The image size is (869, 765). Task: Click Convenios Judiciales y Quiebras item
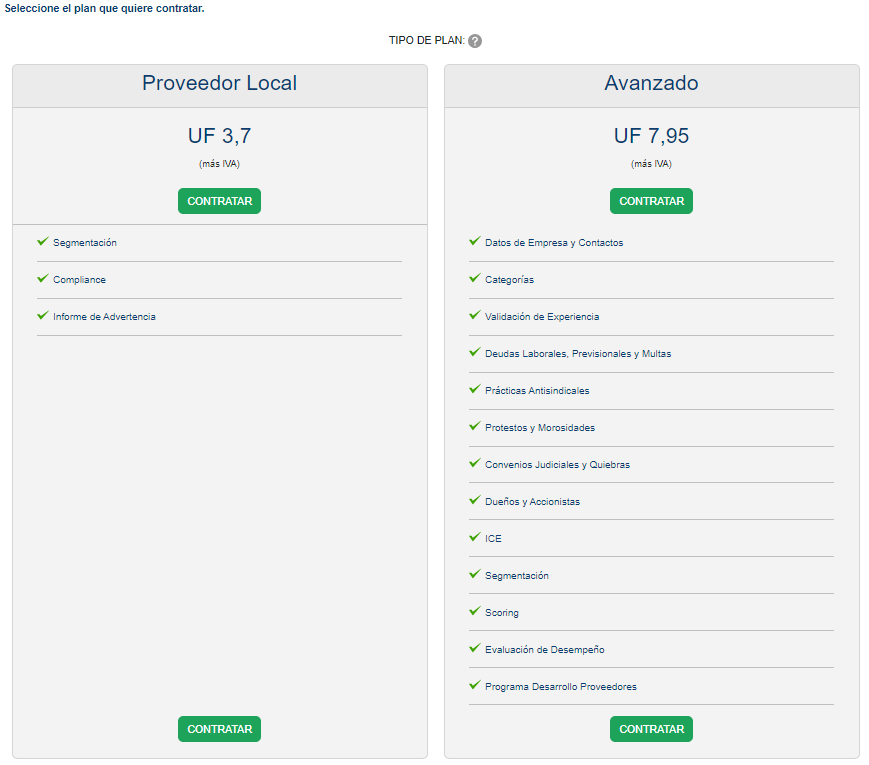557,465
